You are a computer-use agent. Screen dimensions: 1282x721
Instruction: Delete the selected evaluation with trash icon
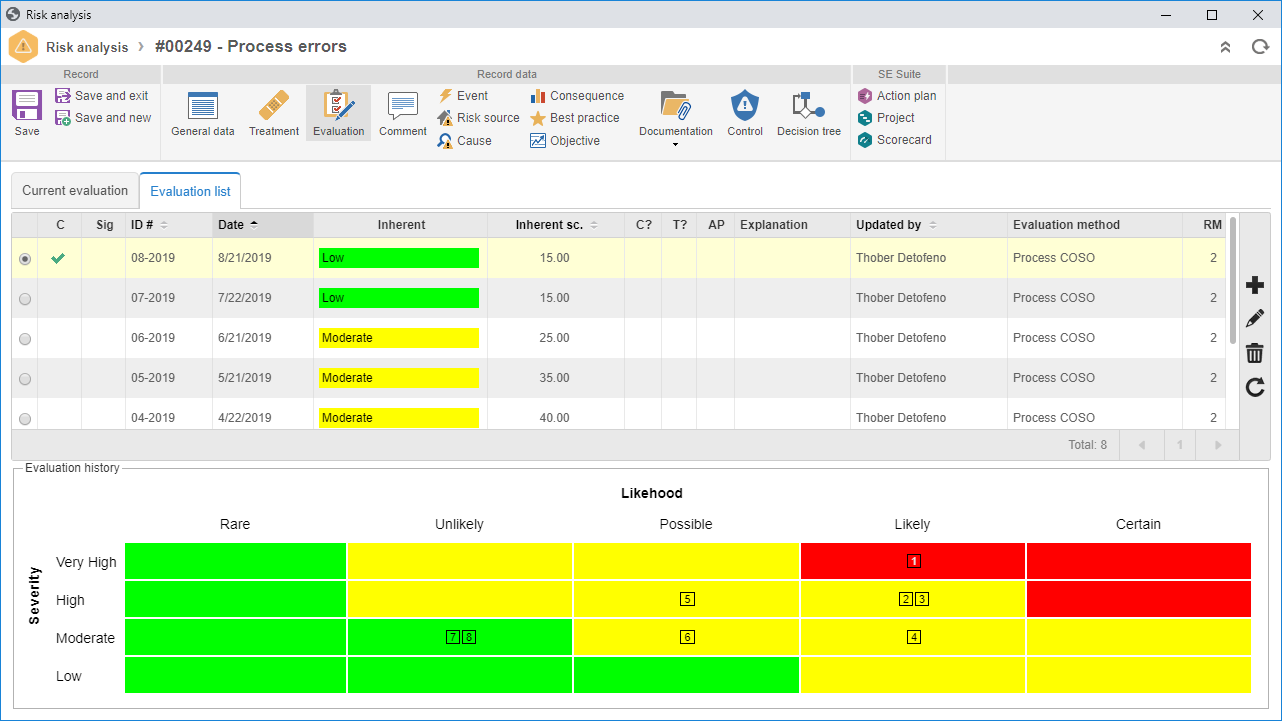[1255, 353]
